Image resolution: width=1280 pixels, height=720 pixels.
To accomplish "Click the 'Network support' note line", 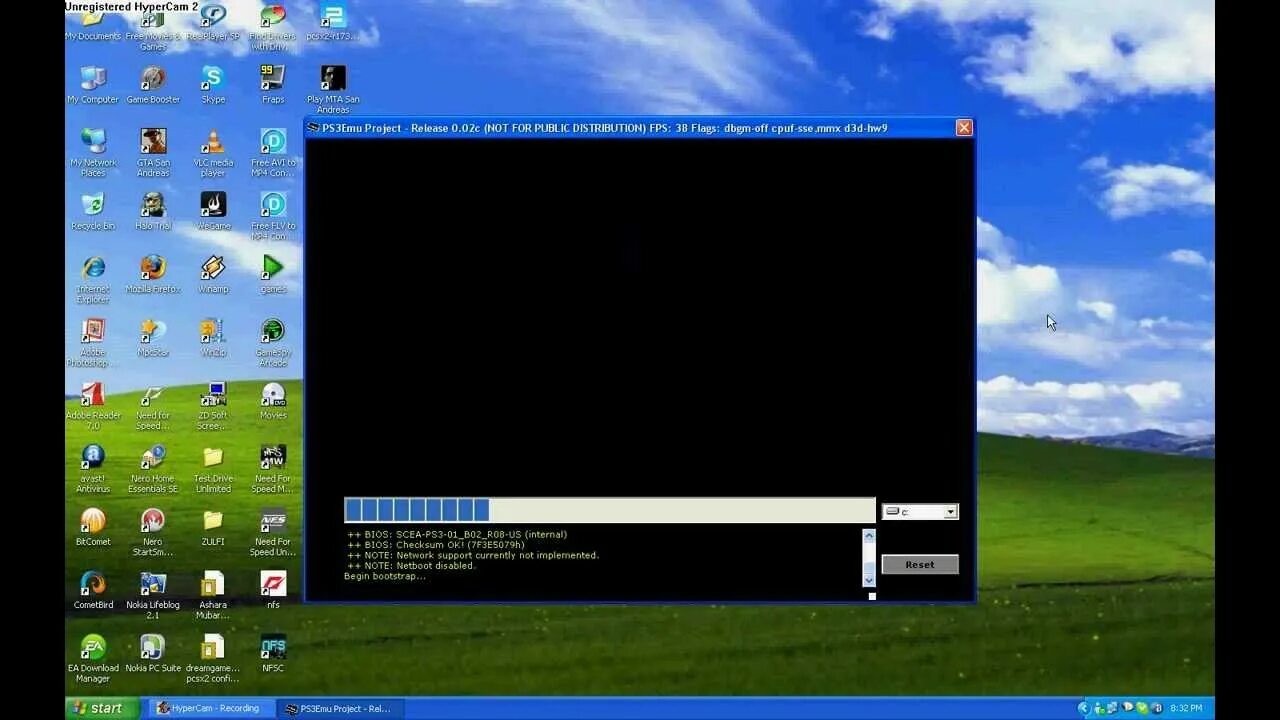I will point(473,555).
